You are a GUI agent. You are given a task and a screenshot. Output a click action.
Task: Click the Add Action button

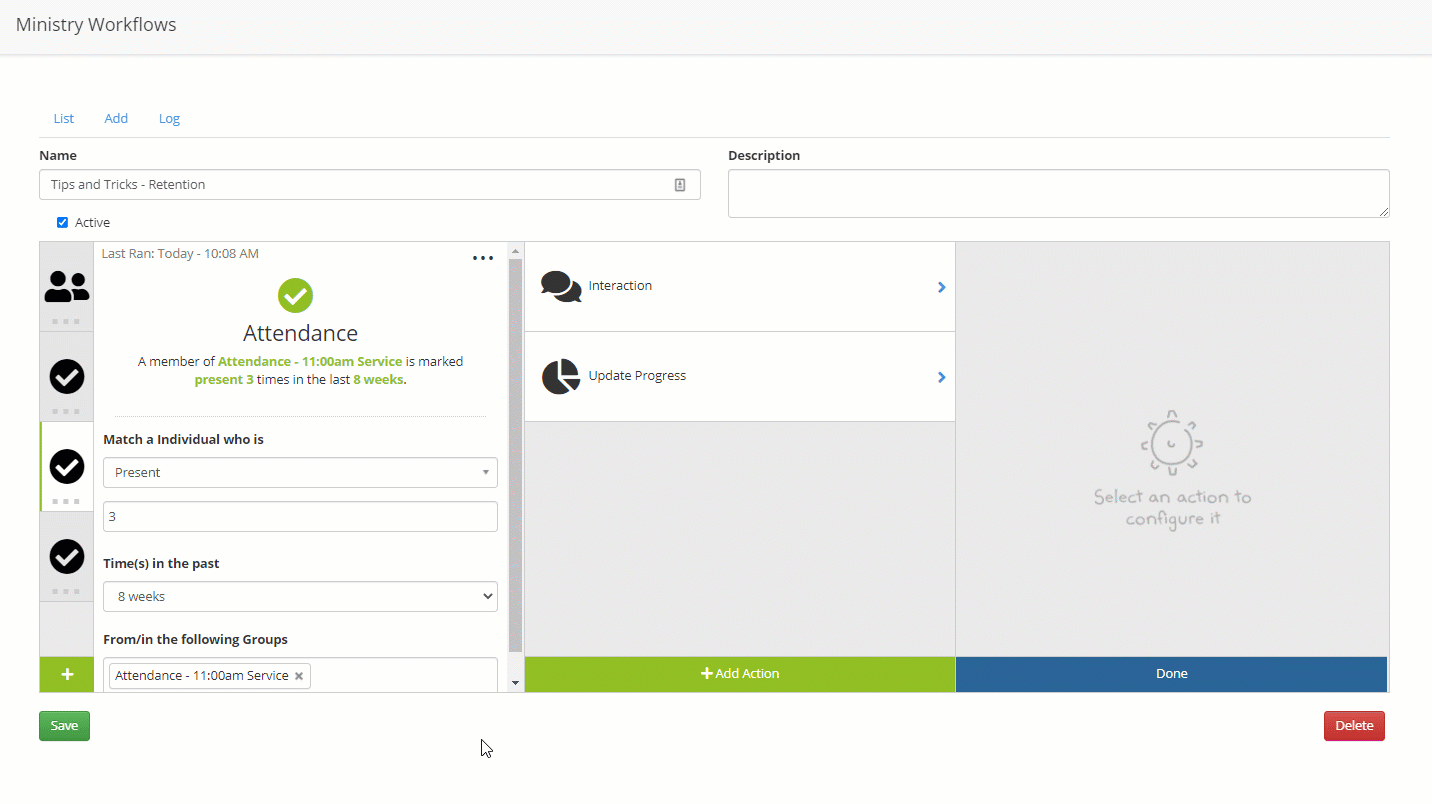(740, 674)
